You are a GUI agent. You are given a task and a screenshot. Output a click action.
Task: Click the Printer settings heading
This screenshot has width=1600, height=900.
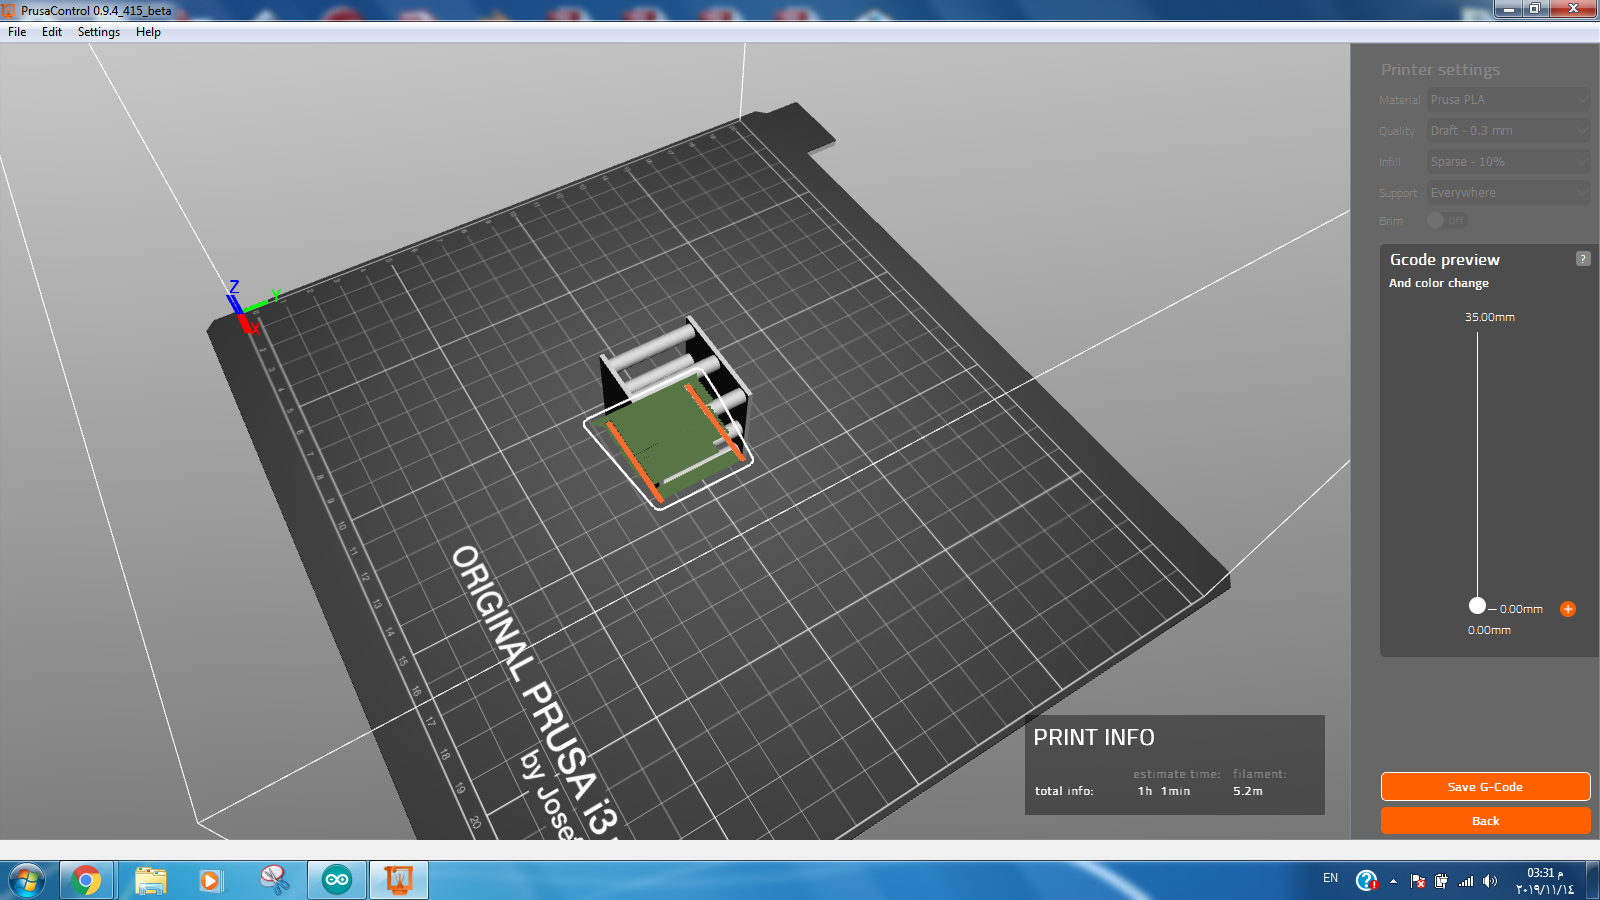pos(1440,70)
